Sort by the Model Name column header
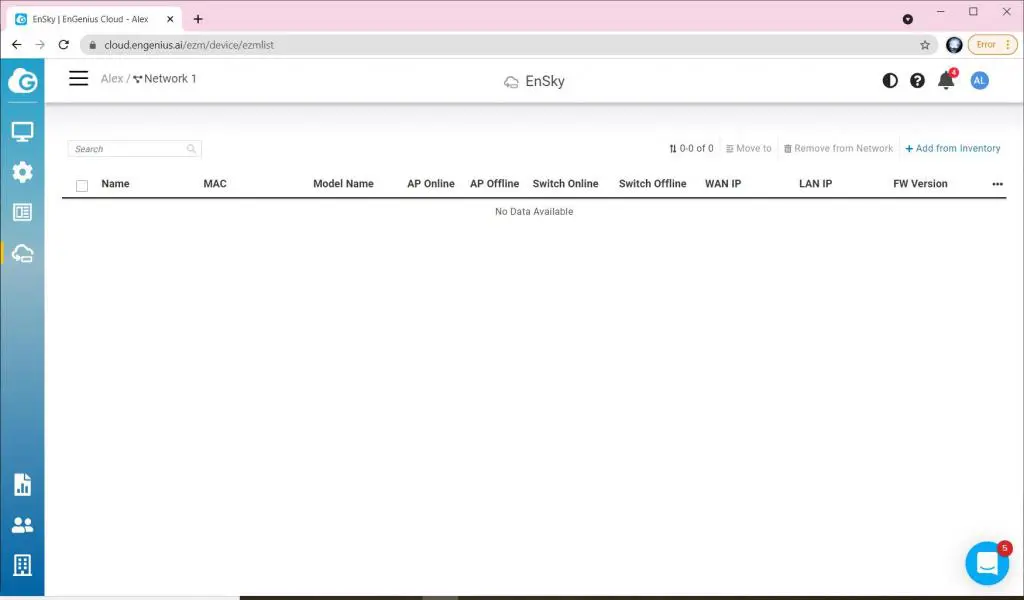Screen dimensions: 1024x600 tap(344, 184)
